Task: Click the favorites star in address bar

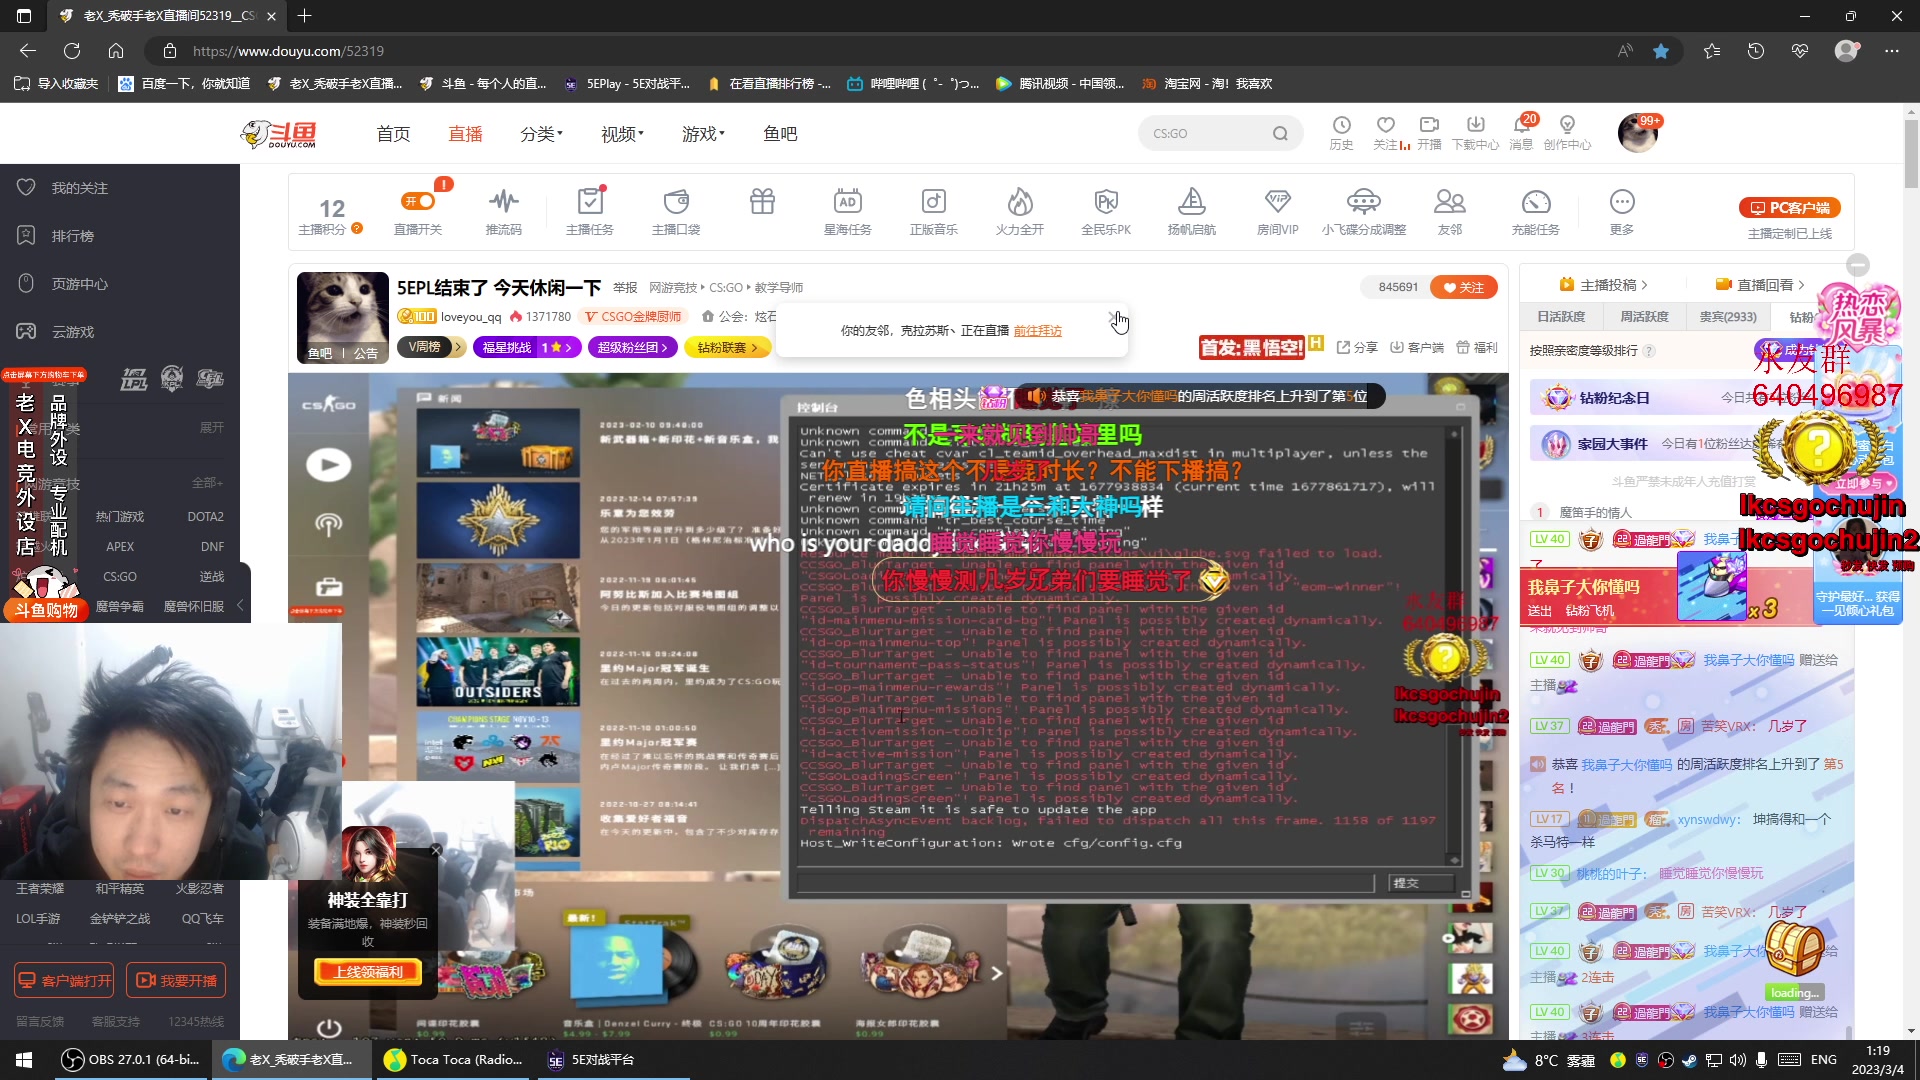Action: 1661,51
